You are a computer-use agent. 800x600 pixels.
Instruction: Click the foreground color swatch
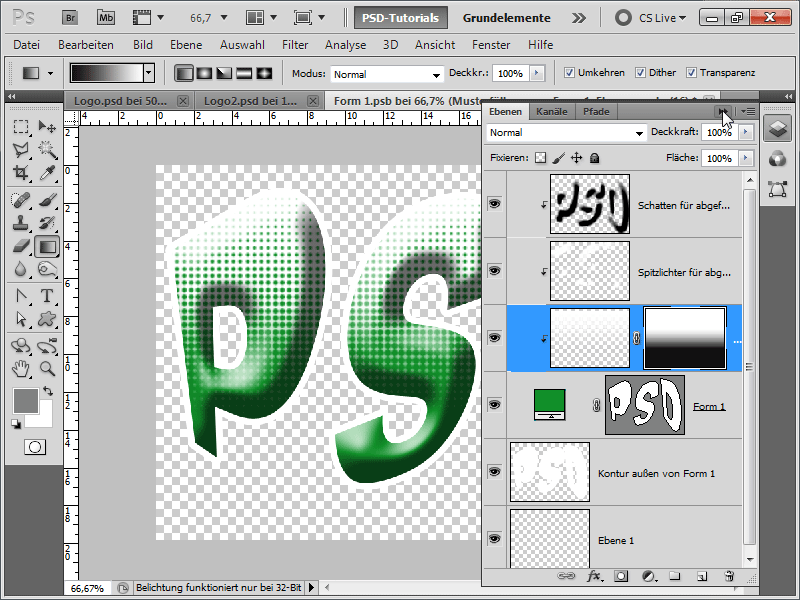pyautogui.click(x=26, y=401)
